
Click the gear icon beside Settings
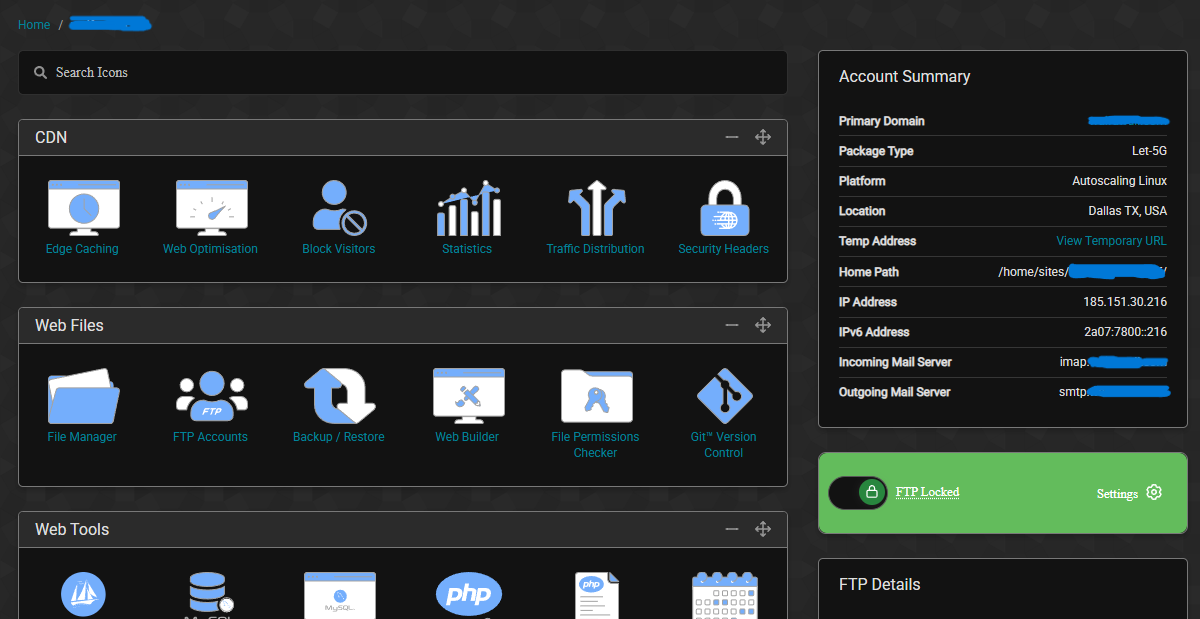[x=1154, y=492]
